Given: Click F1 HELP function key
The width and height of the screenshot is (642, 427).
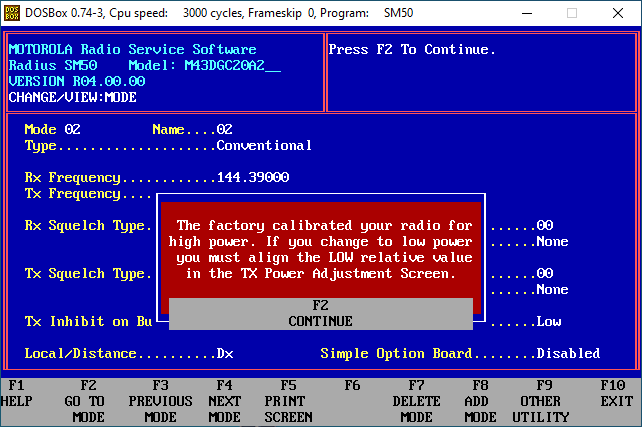Looking at the screenshot, I should 16,393.
